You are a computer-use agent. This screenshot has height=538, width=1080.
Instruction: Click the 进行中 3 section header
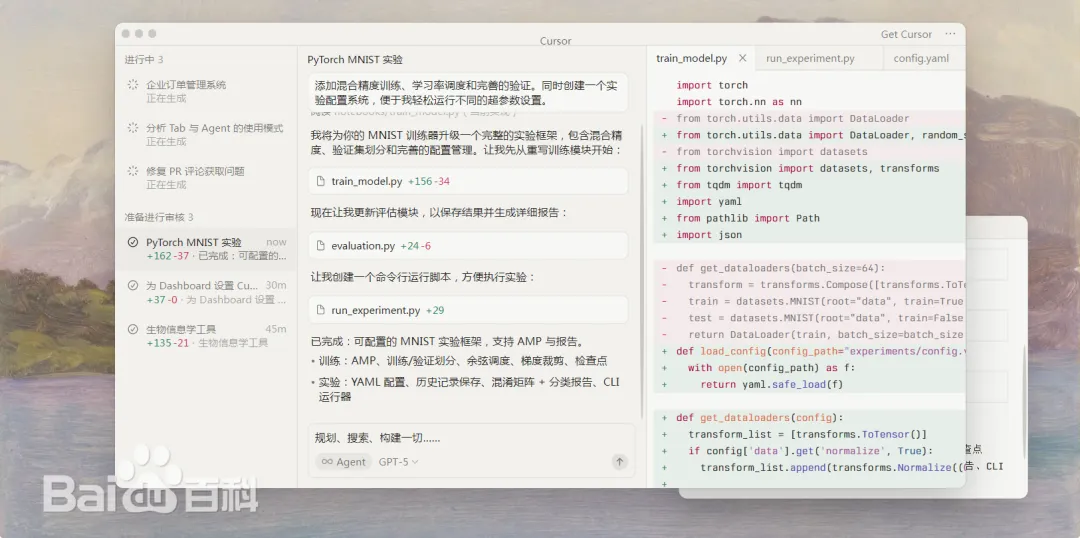(x=144, y=60)
